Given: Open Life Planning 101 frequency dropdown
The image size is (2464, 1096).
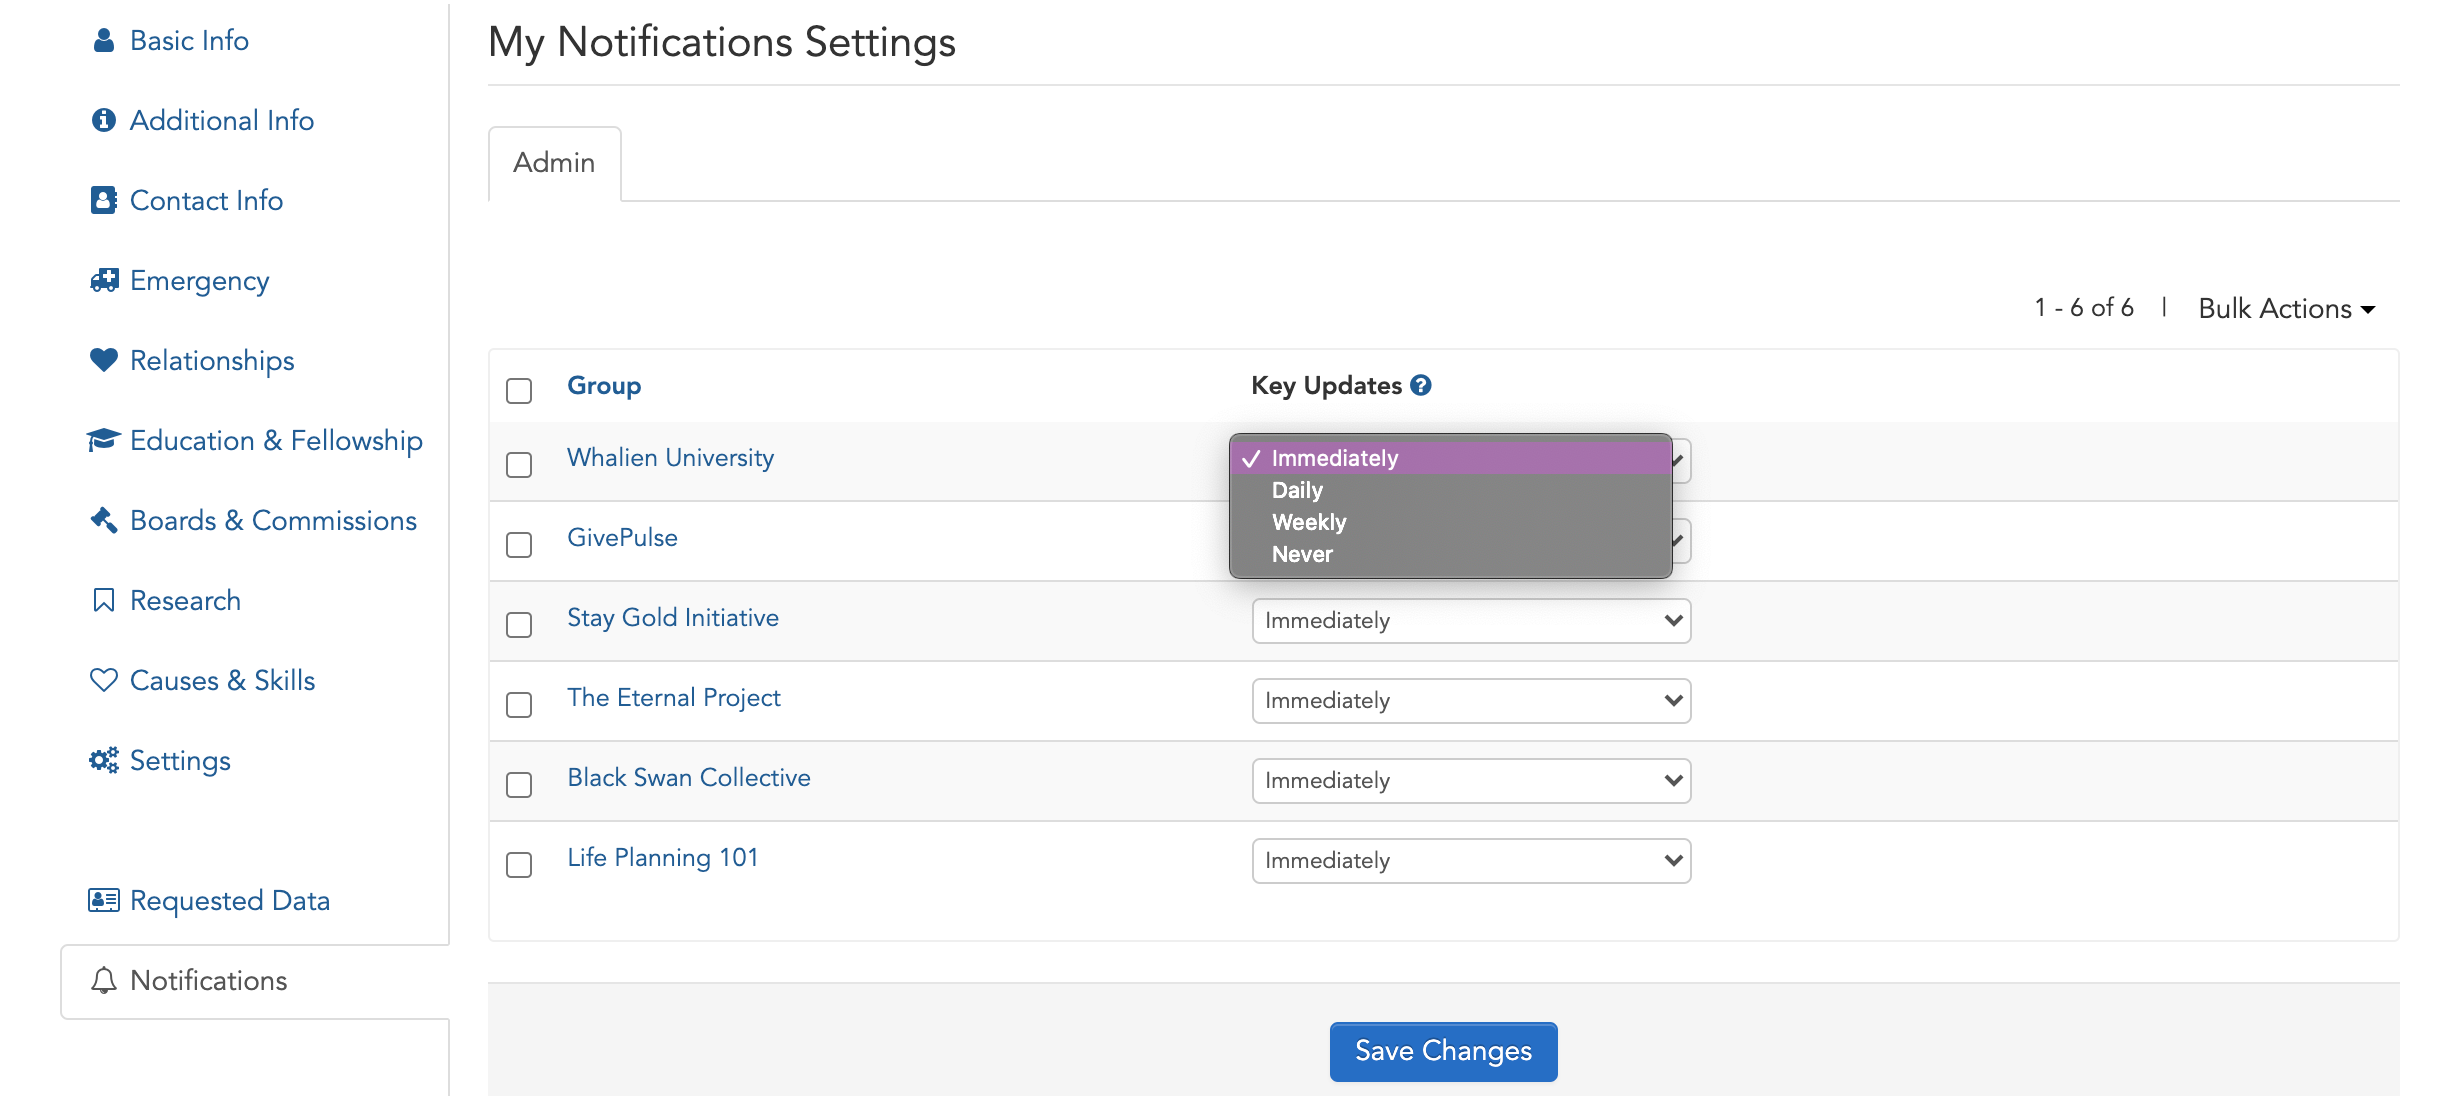Looking at the screenshot, I should click(x=1471, y=861).
